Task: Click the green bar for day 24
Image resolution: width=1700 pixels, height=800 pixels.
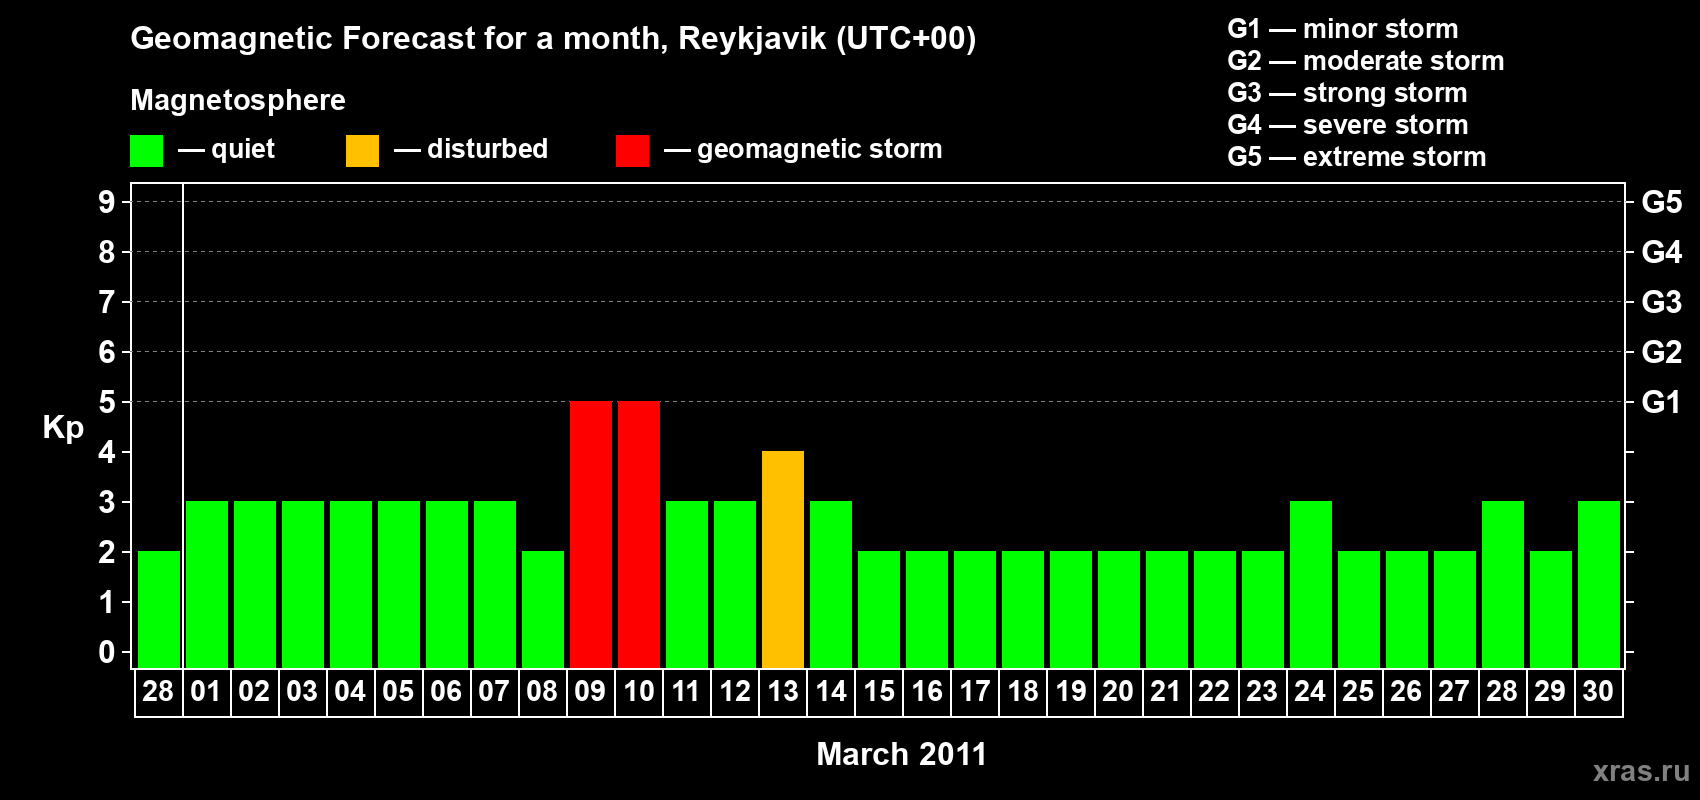Action: 1311,585
